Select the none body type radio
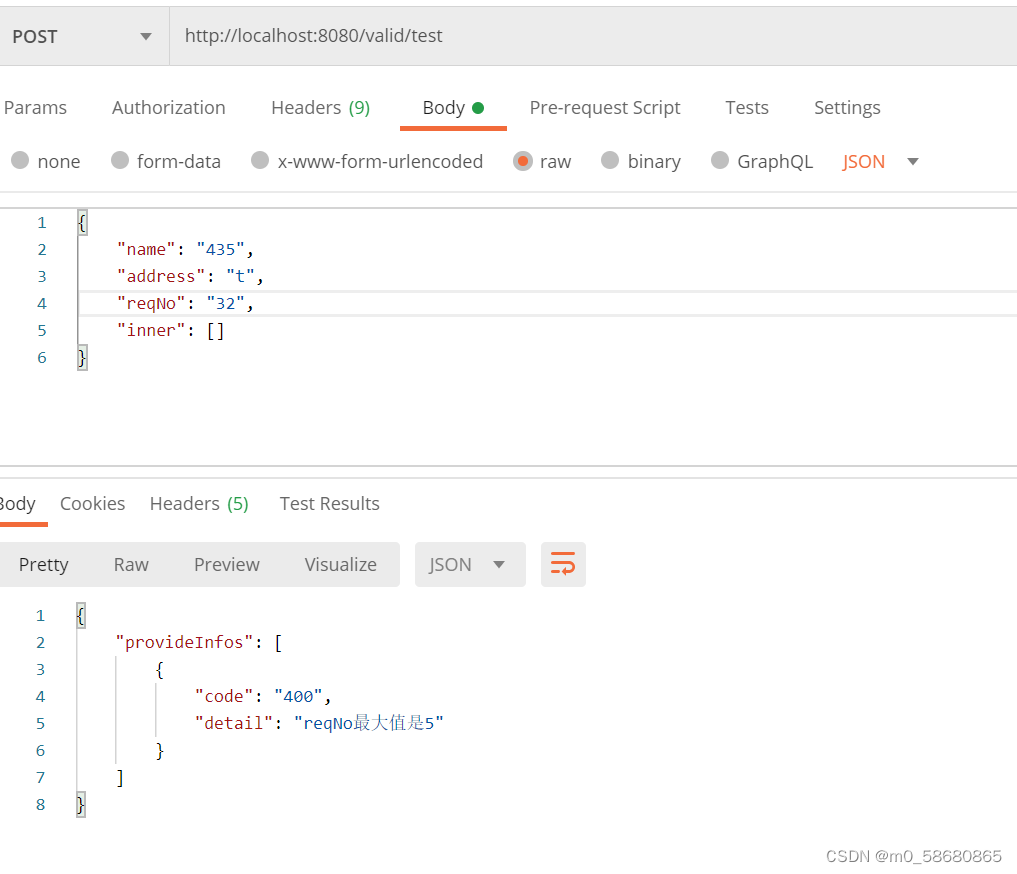The height and width of the screenshot is (874, 1017). point(20,160)
